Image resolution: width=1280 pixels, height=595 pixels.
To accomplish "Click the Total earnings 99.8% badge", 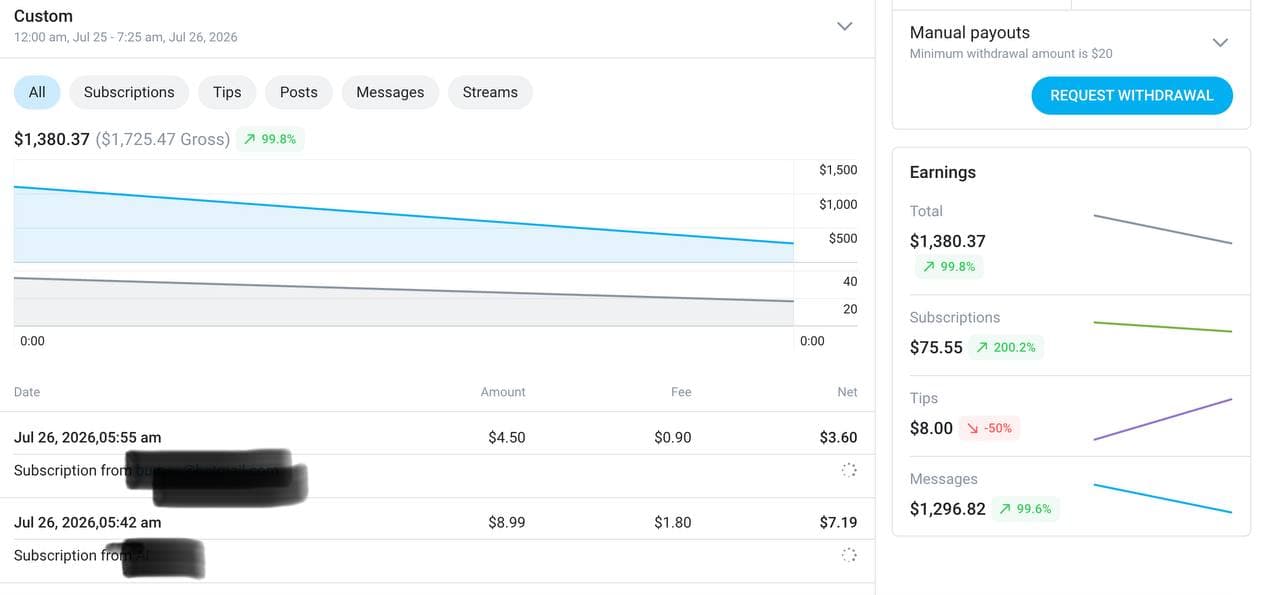I will point(949,266).
